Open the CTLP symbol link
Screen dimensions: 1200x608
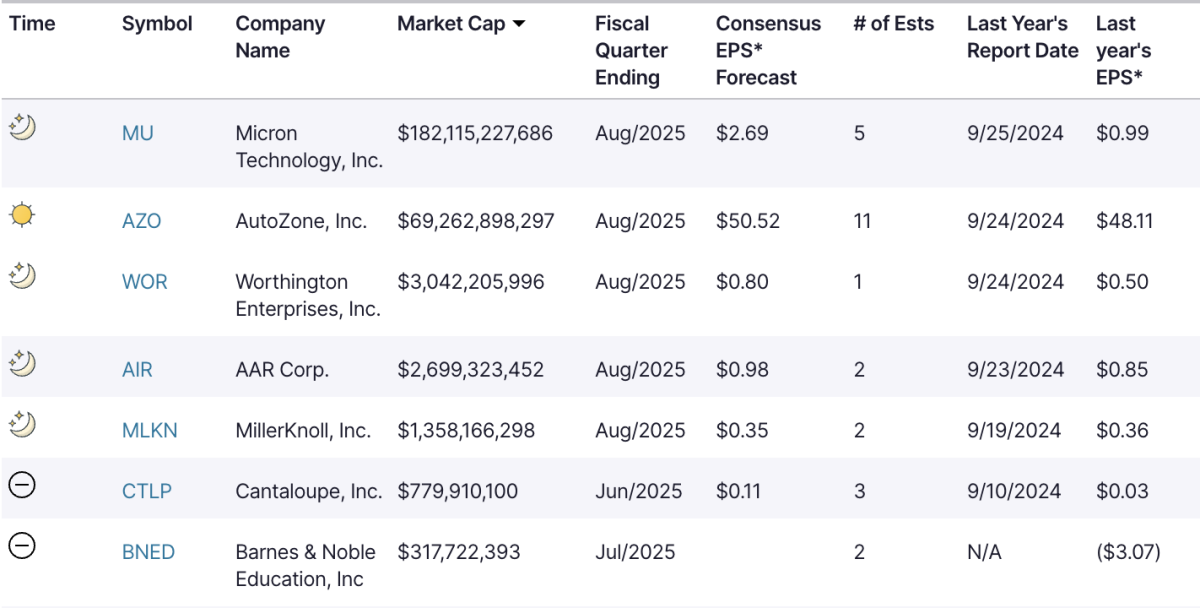click(x=146, y=491)
